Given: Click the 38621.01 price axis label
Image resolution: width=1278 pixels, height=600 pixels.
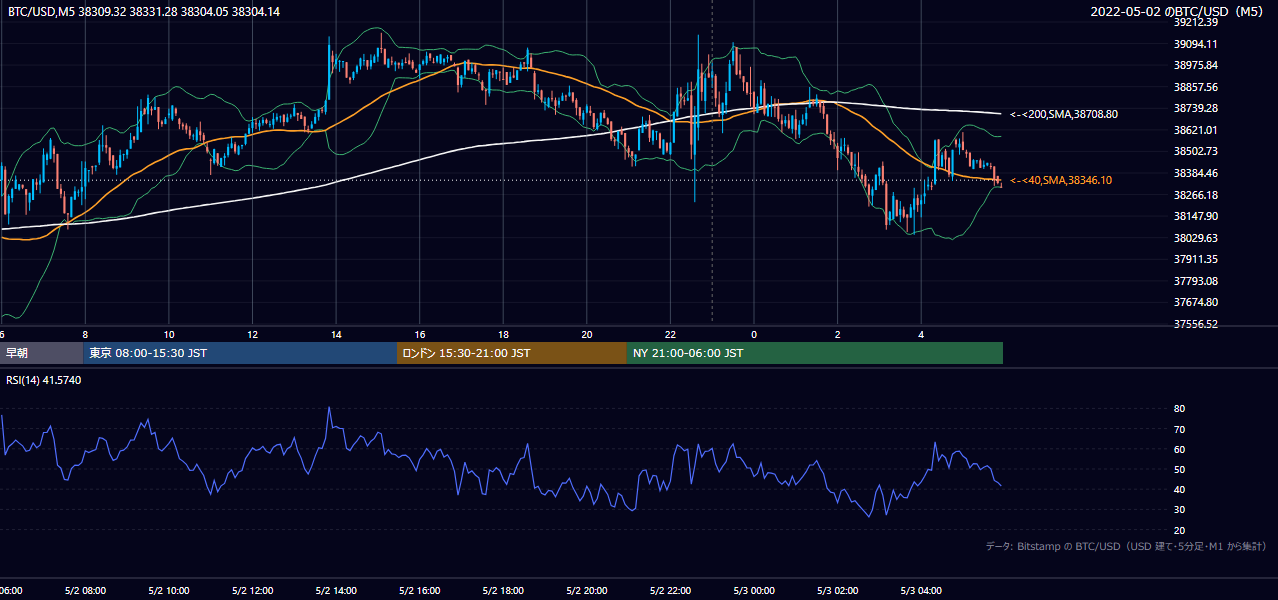Looking at the screenshot, I should click(1196, 130).
